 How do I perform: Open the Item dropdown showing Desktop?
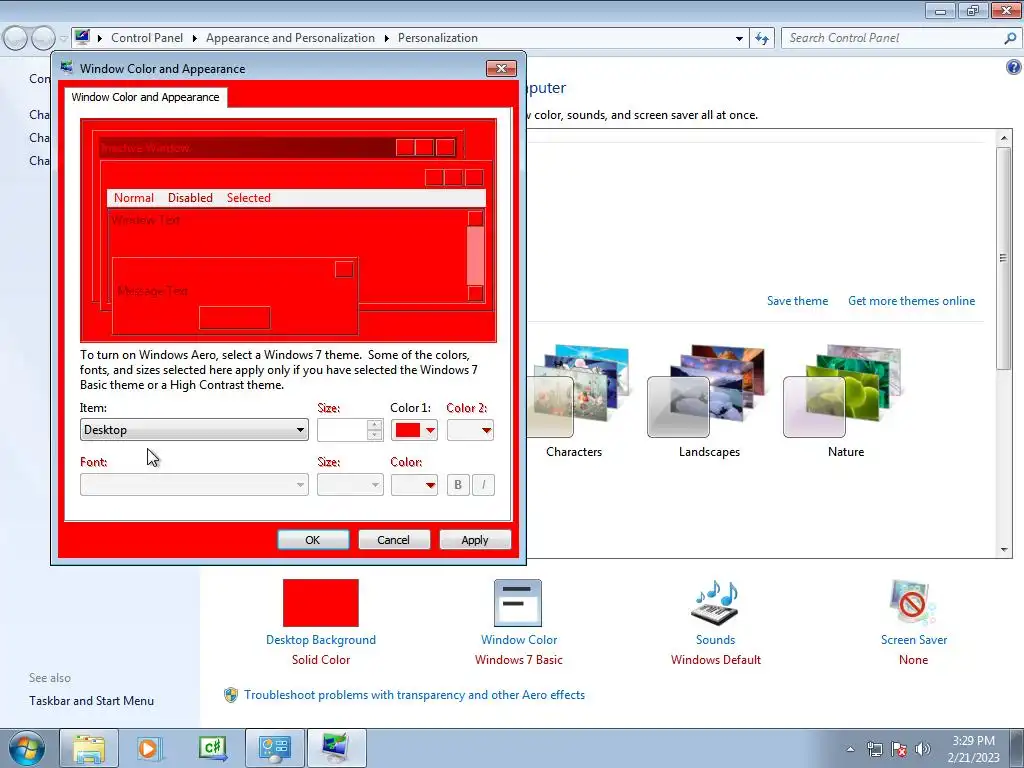194,430
